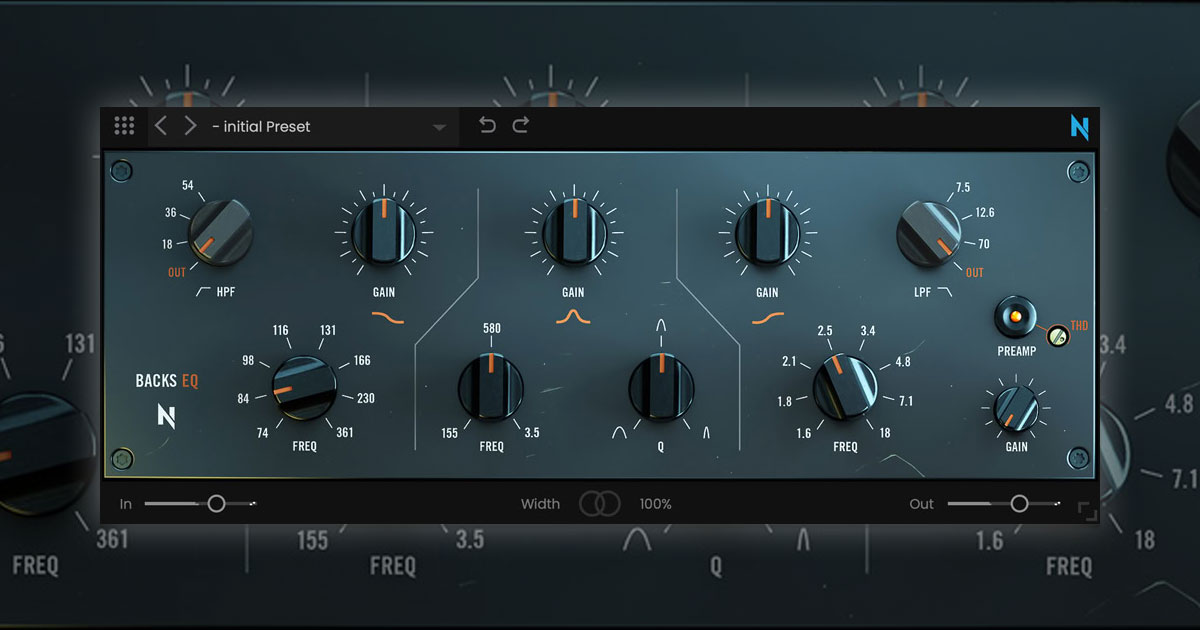1200x630 pixels.
Task: Open the preset browser grid icon
Action: [x=125, y=125]
